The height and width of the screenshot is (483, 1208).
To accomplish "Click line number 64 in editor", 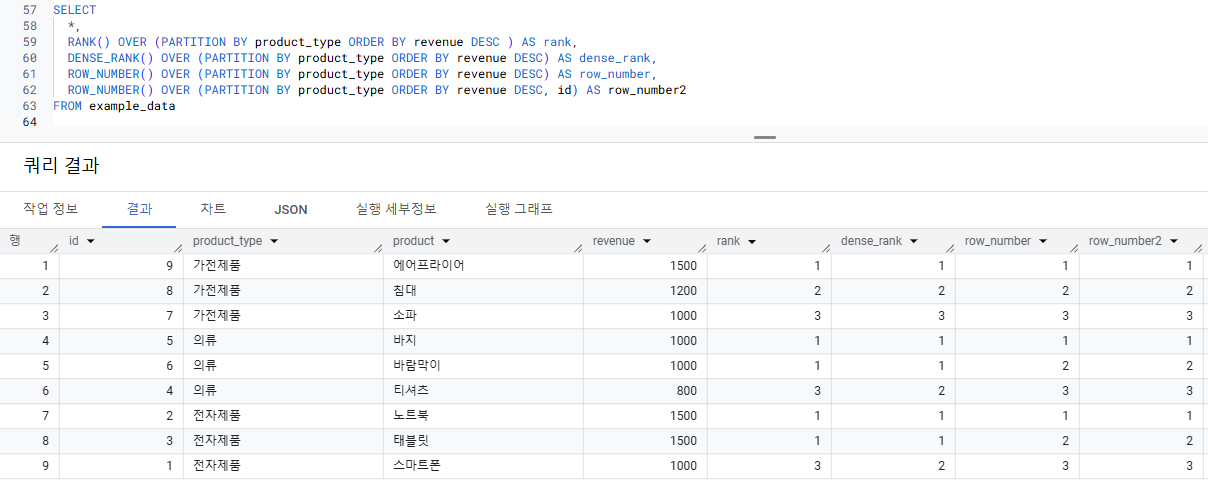I will pyautogui.click(x=29, y=122).
